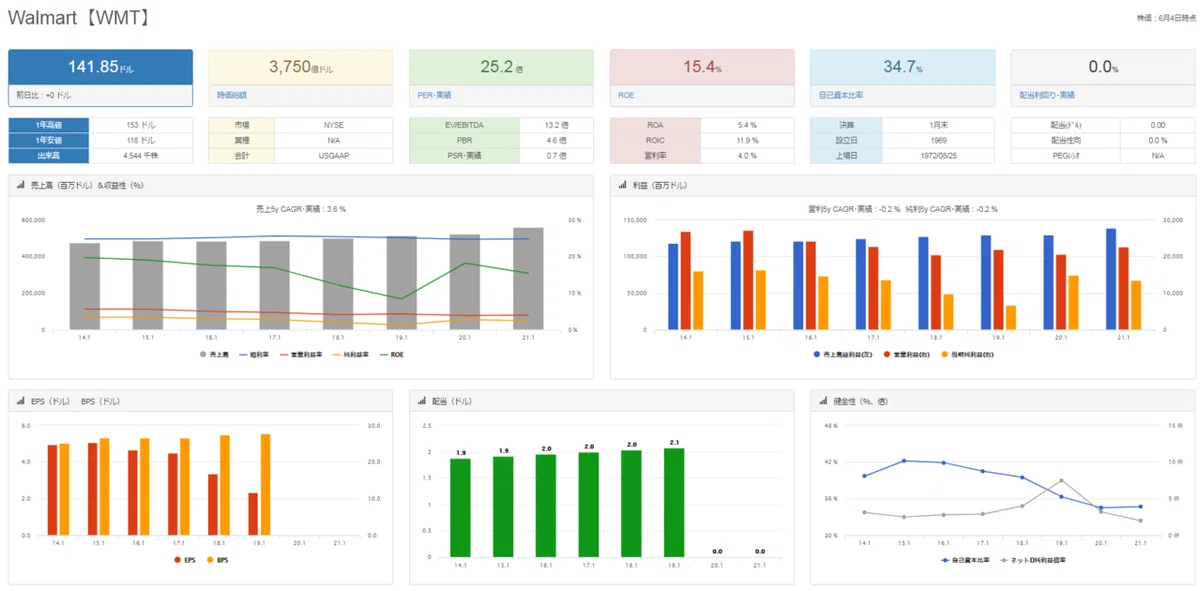The image size is (1200, 591).
Task: Select the 1年高値 row label
Action: (49, 125)
